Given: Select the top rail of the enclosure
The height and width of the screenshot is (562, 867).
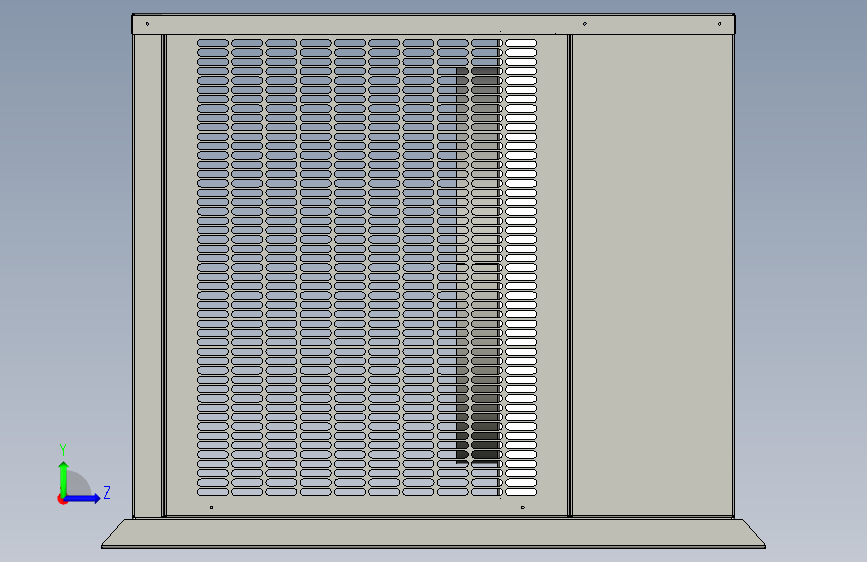Looking at the screenshot, I should (x=434, y=24).
